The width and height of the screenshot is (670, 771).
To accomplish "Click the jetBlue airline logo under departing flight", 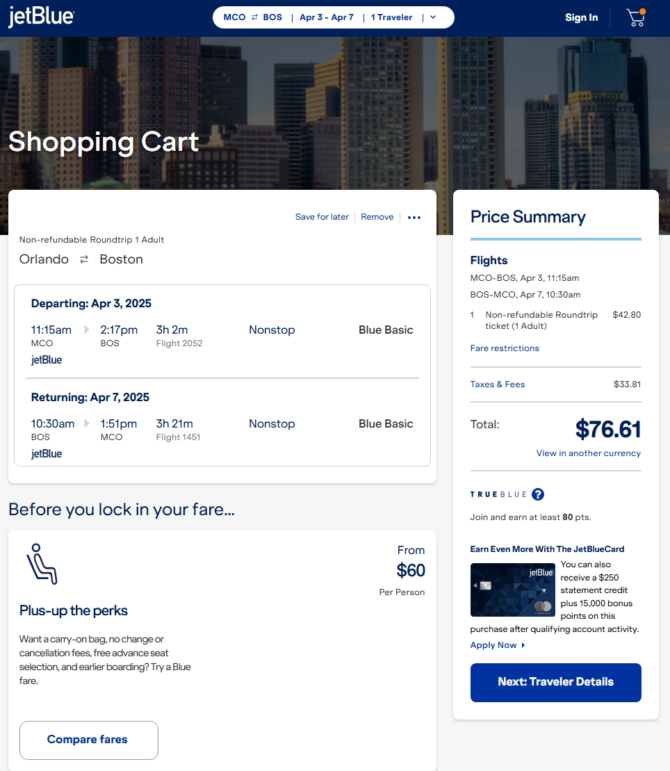I will (x=47, y=360).
